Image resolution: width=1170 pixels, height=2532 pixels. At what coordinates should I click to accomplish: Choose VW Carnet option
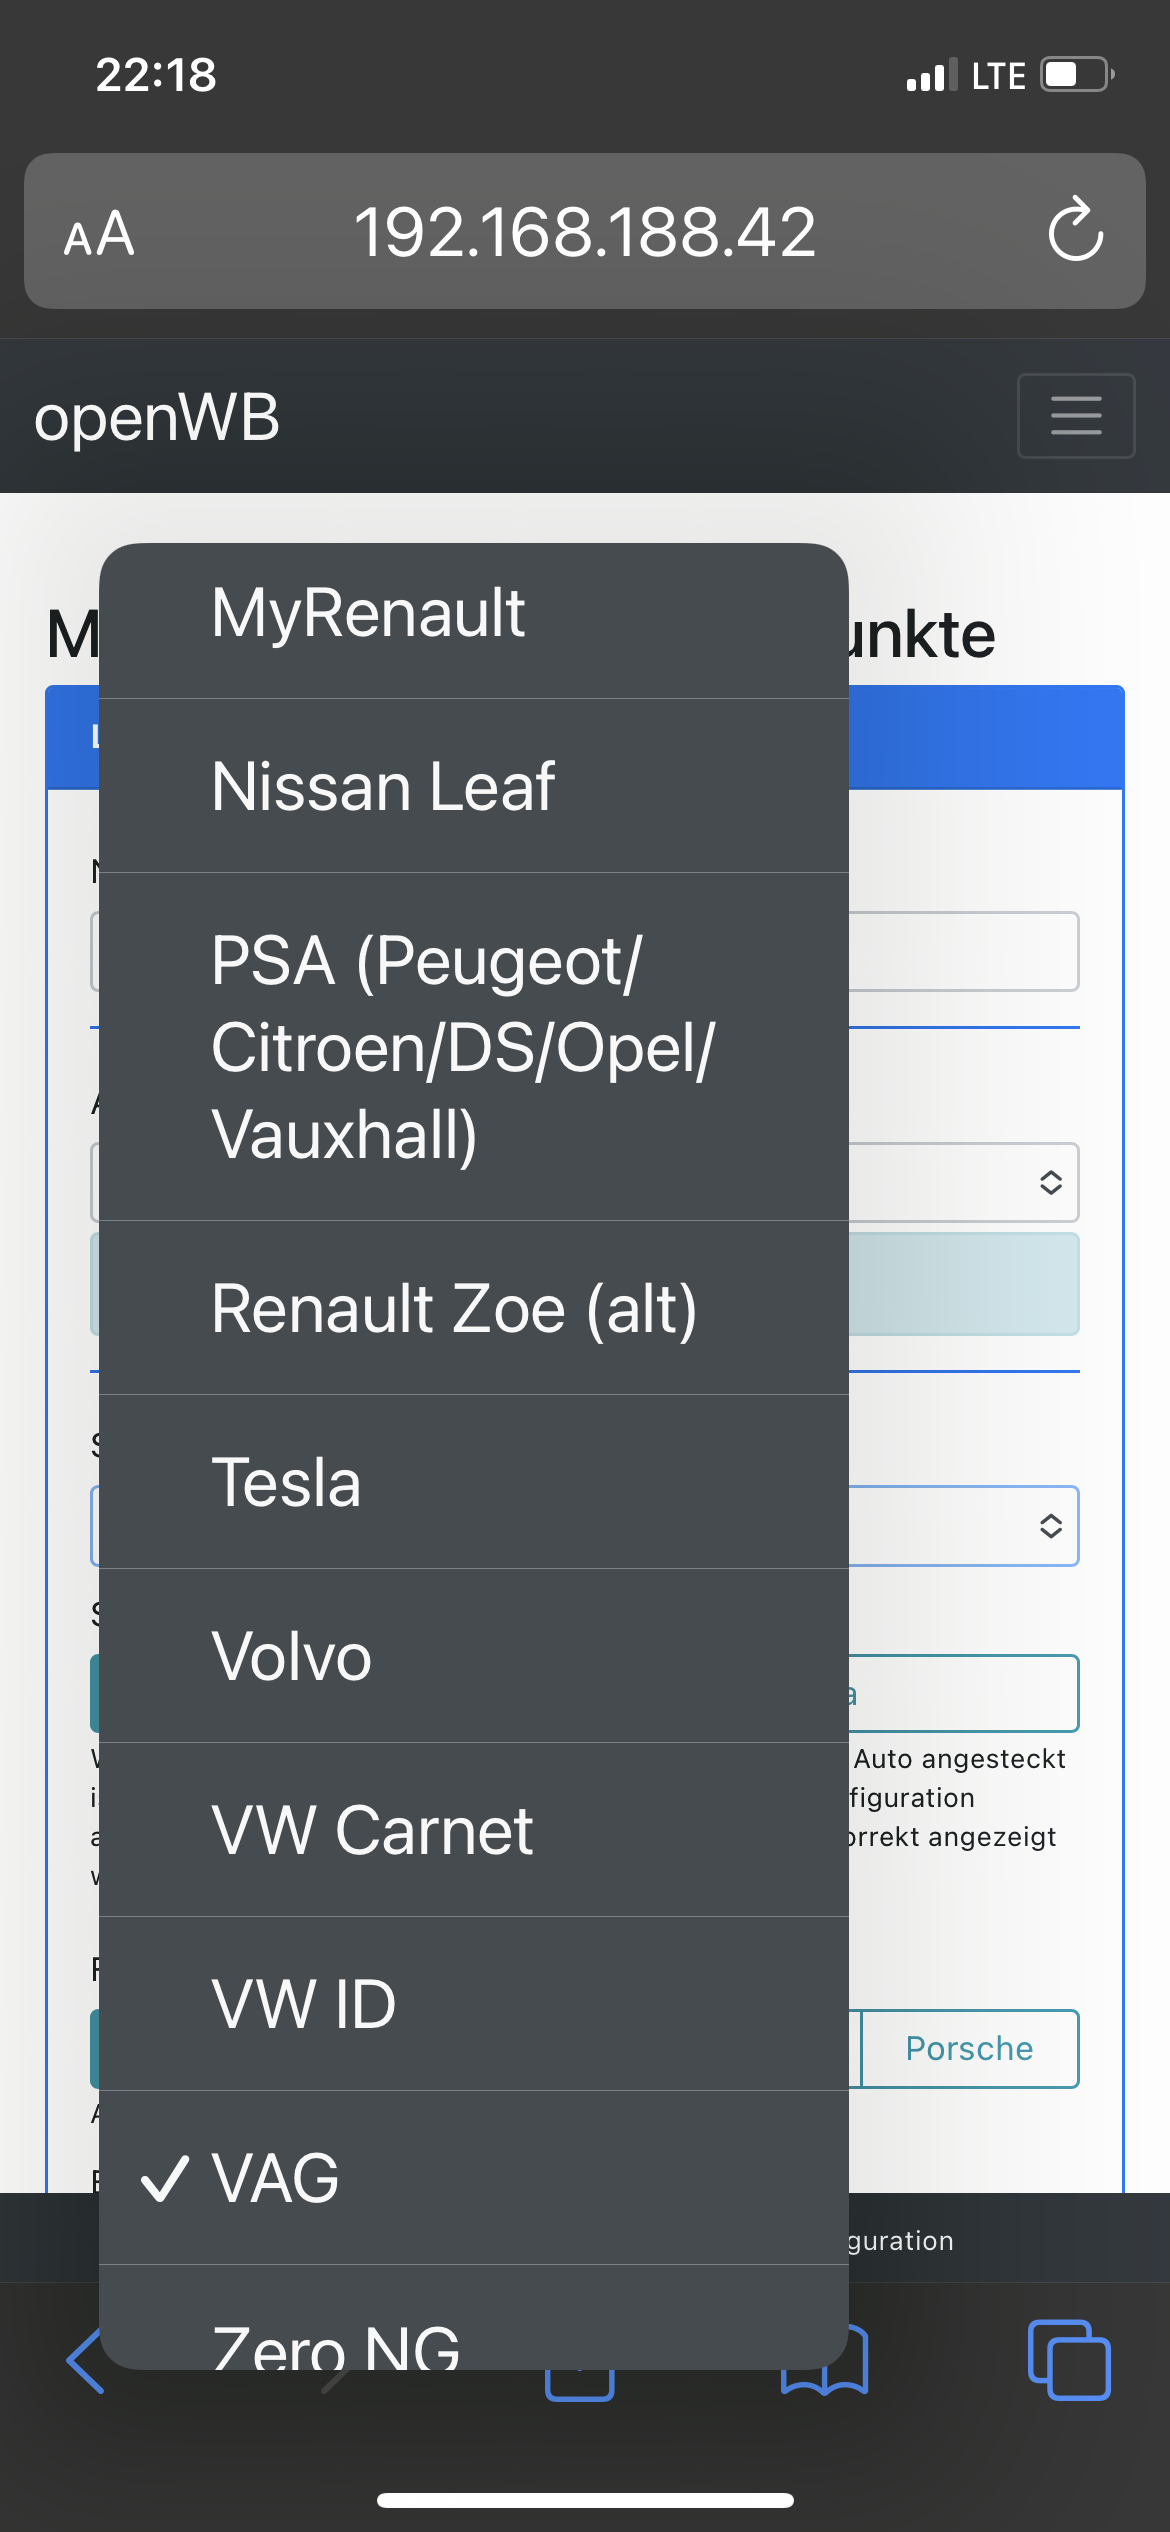tap(474, 1830)
